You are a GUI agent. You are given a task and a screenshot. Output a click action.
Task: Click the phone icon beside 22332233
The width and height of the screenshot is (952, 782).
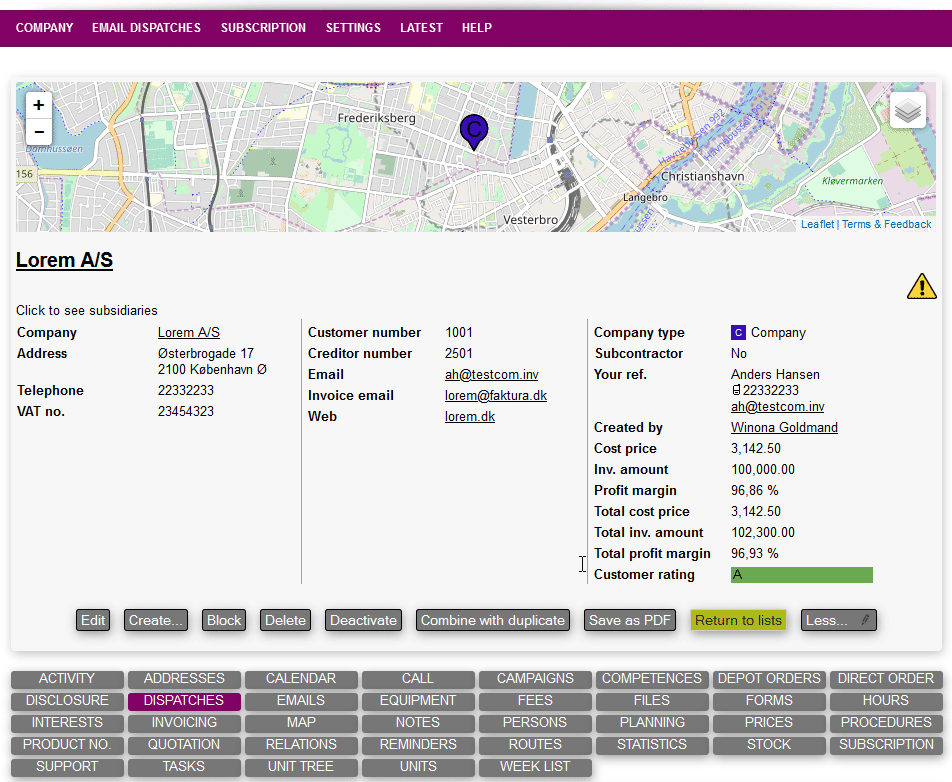click(x=736, y=390)
